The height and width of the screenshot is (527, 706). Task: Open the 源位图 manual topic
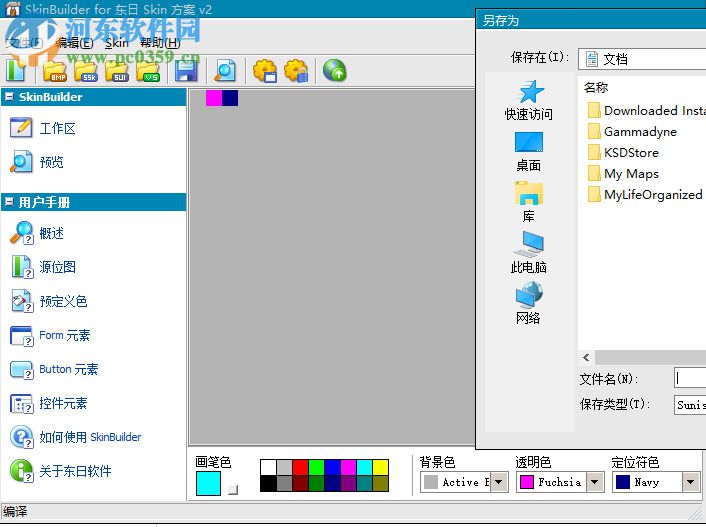tap(43, 267)
